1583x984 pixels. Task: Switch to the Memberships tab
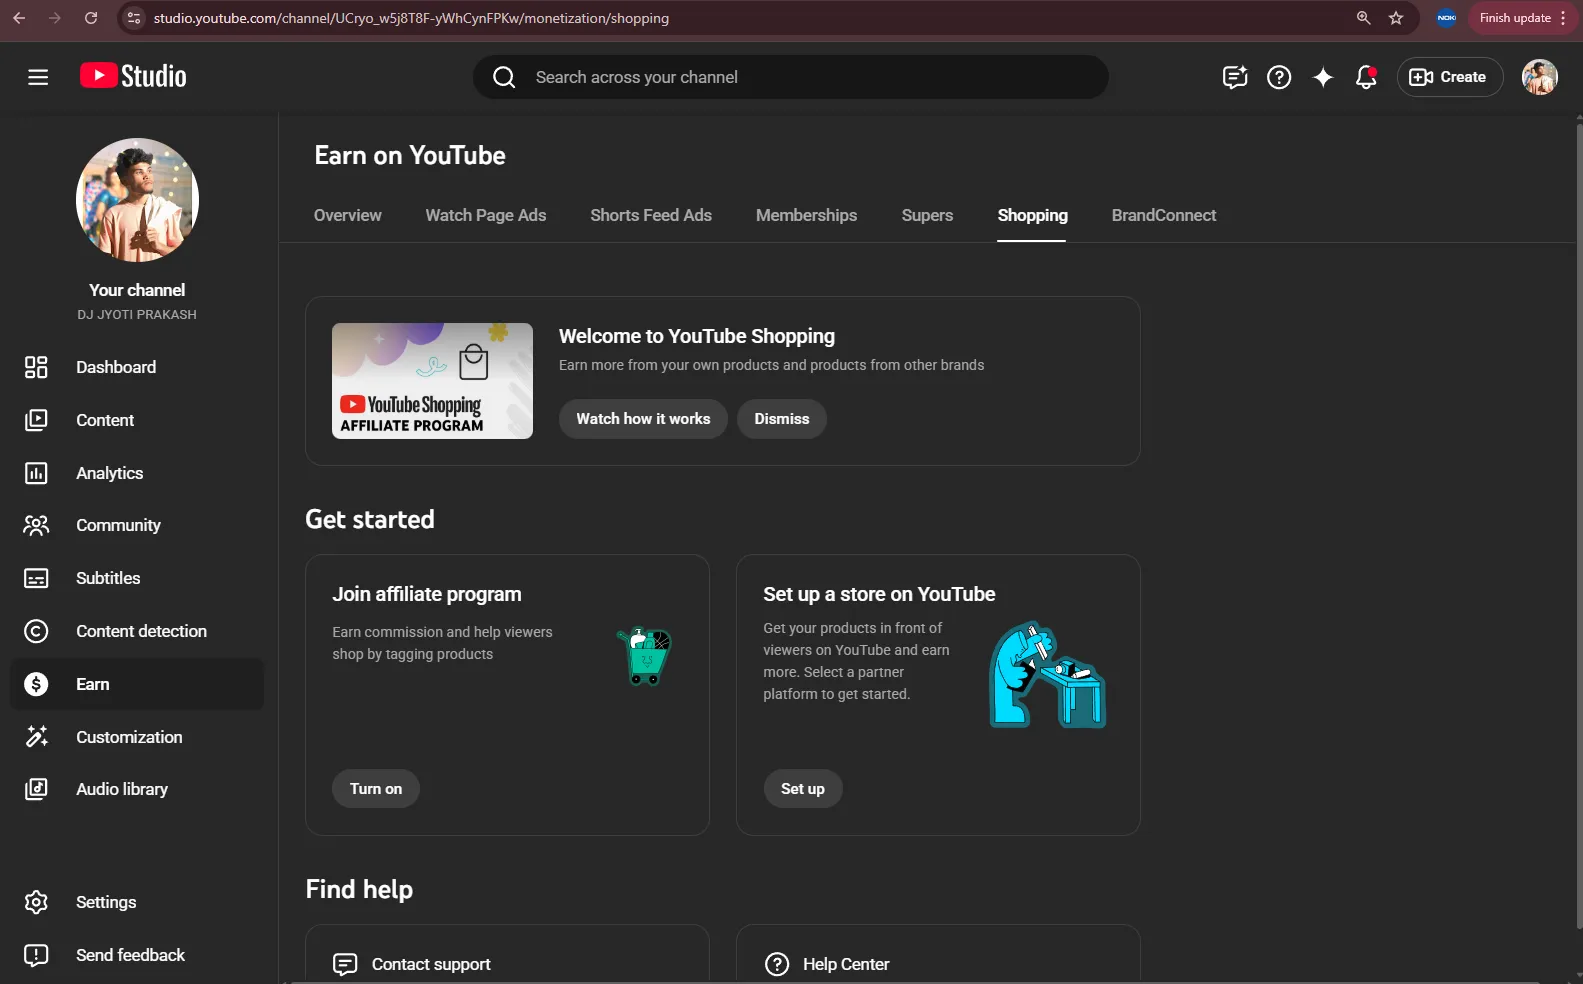pos(806,215)
